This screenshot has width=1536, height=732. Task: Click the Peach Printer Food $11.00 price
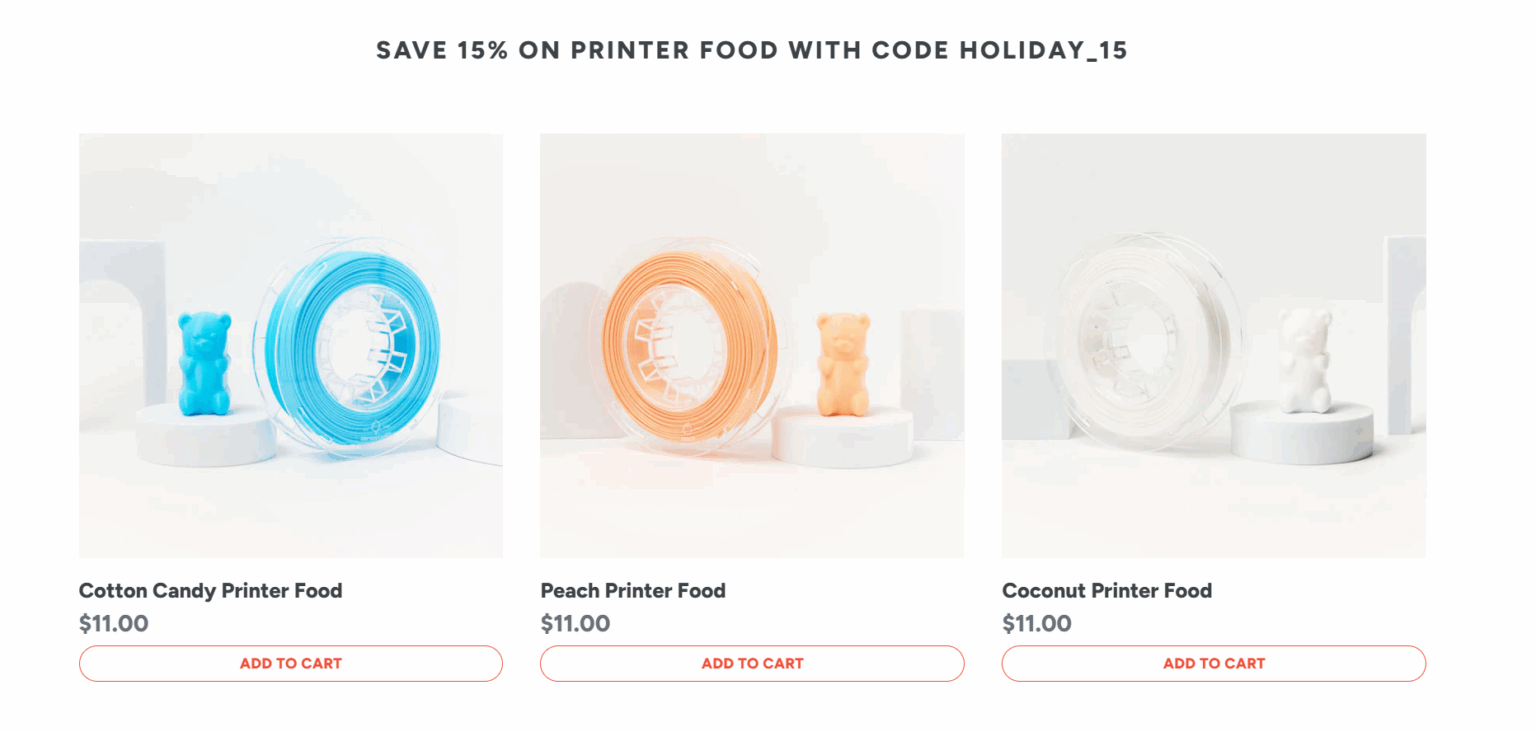575,624
